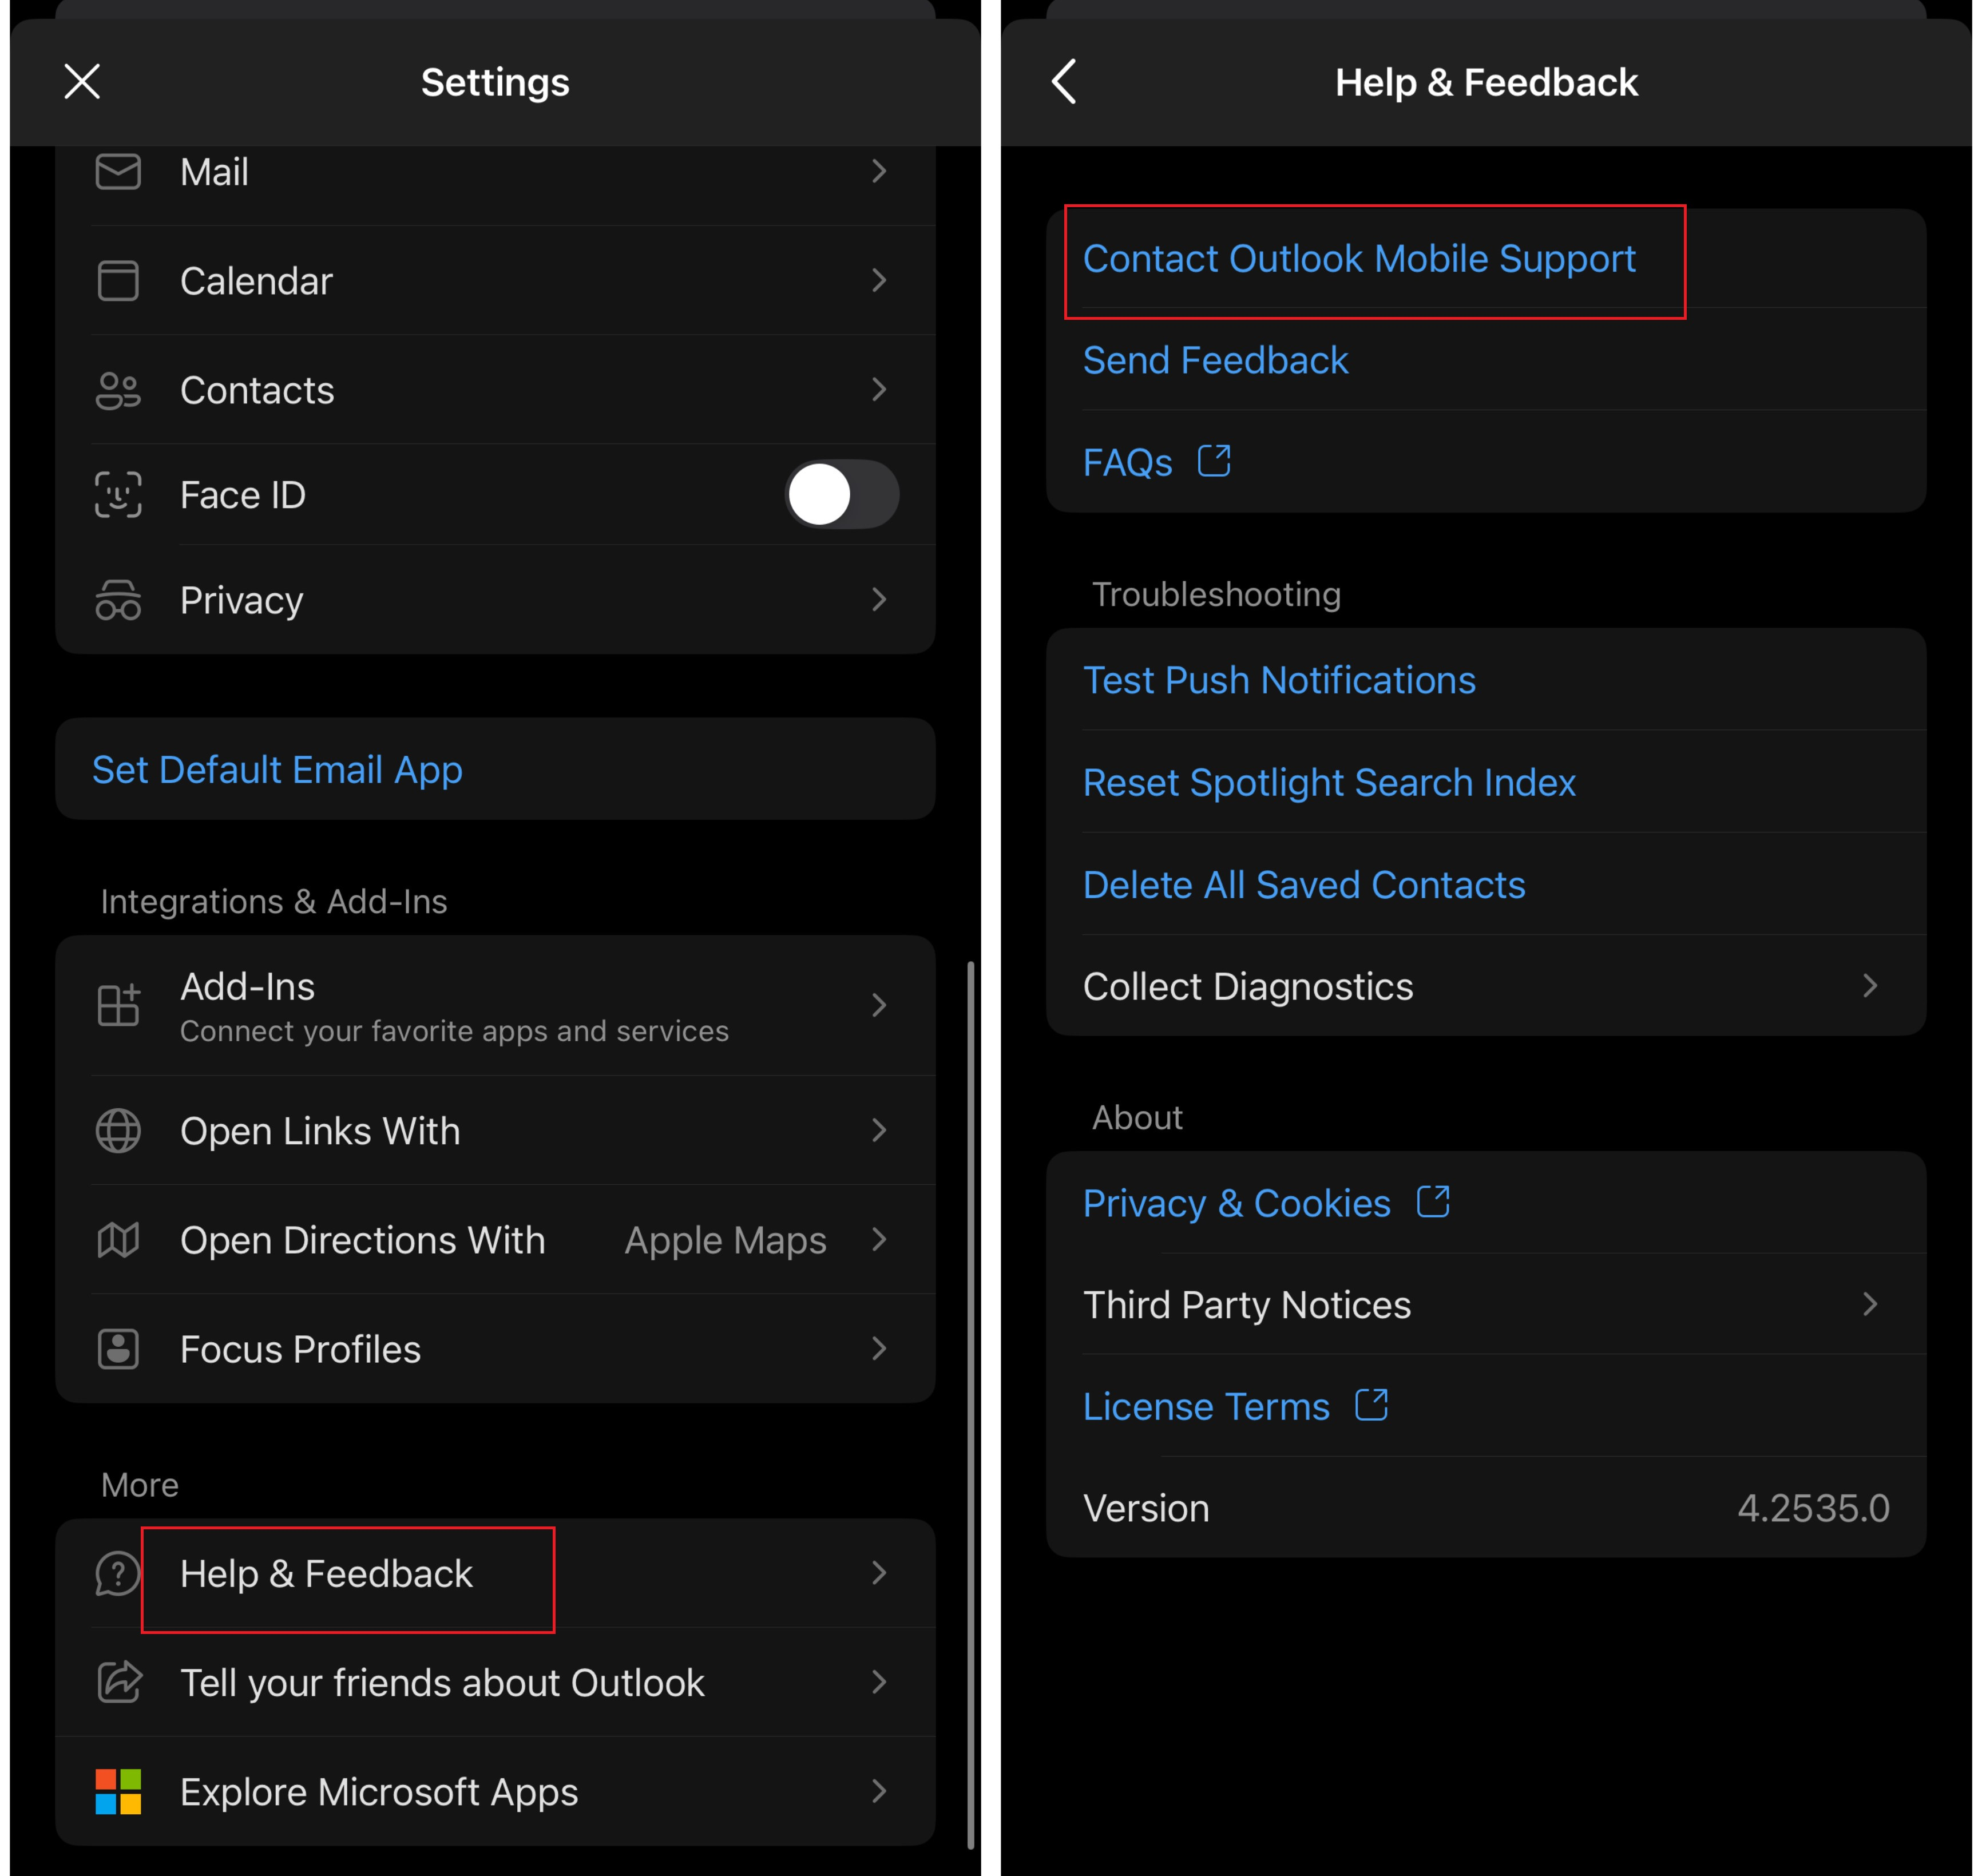This screenshot has width=1982, height=1876.
Task: Open Explore Microsoft Apps
Action: pyautogui.click(x=495, y=1791)
